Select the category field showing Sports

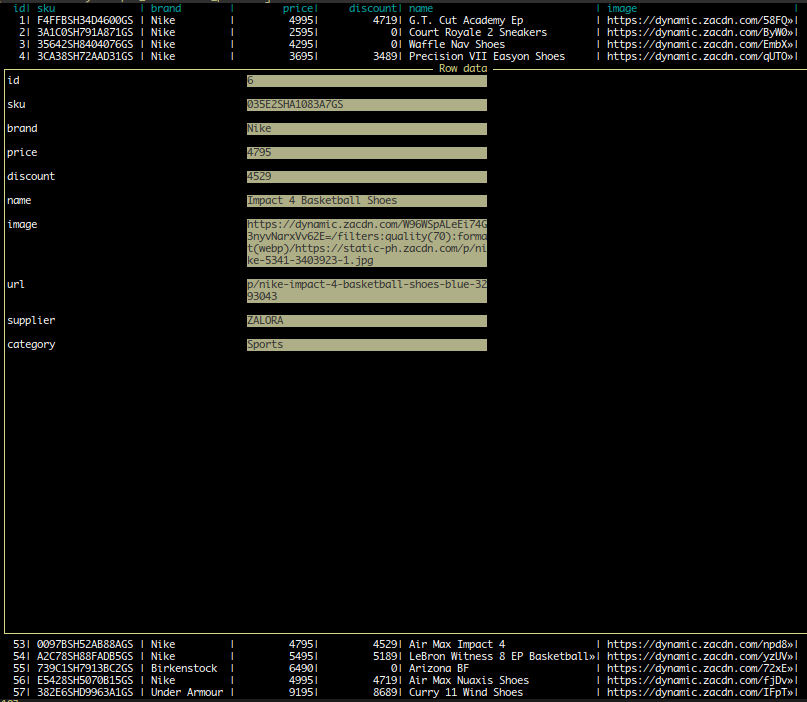click(x=366, y=345)
